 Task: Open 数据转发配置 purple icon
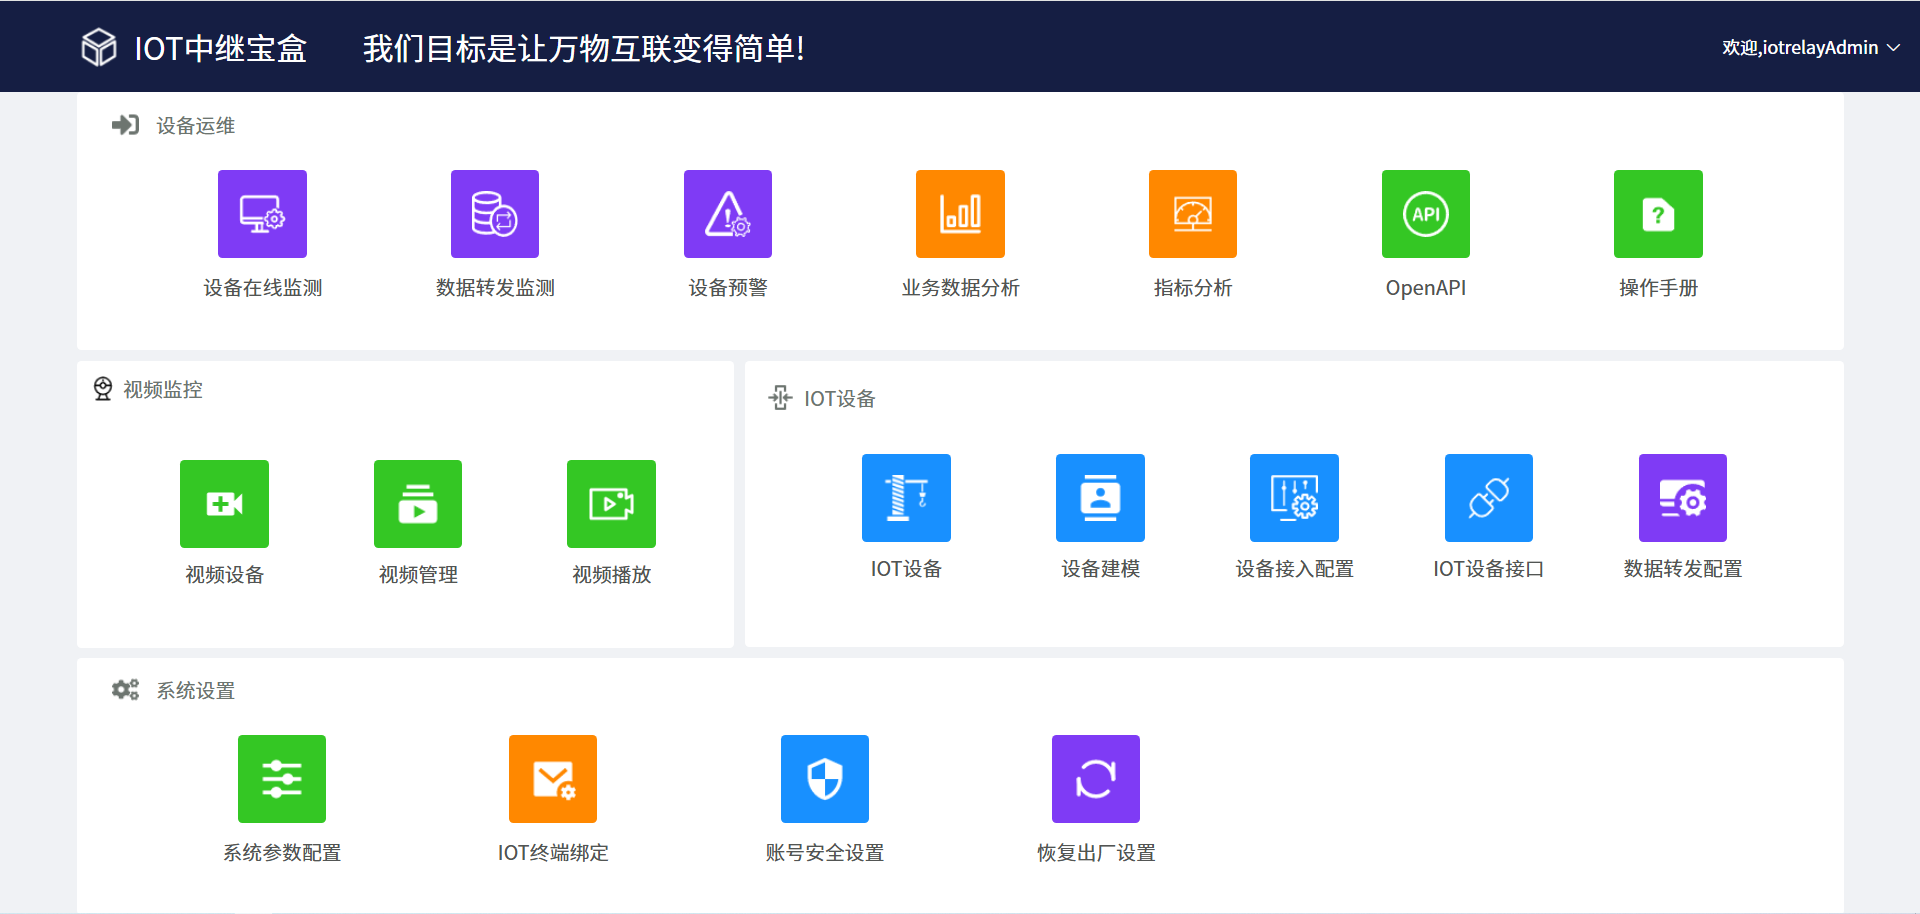(x=1682, y=498)
